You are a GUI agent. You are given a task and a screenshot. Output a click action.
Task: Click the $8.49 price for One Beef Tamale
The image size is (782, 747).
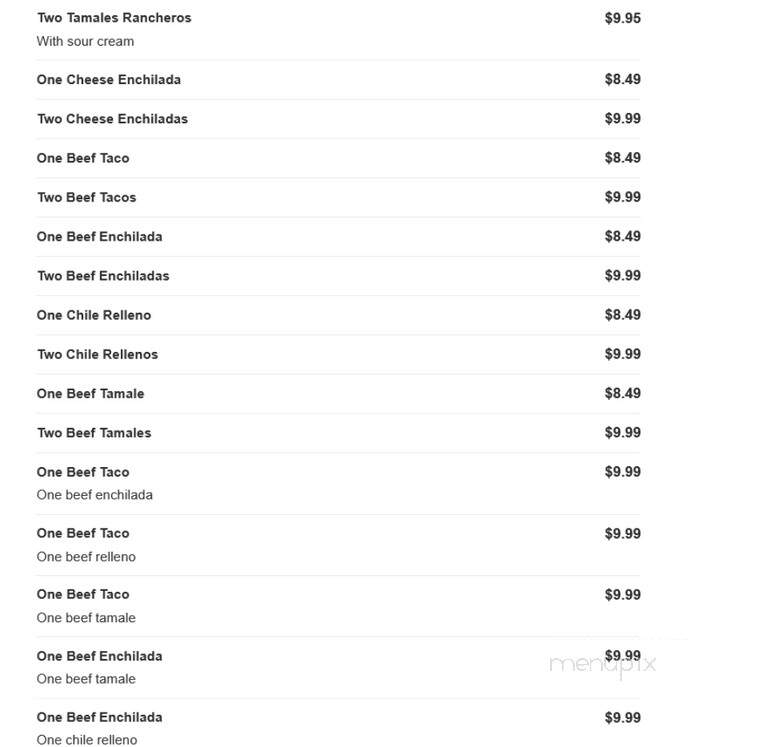click(x=622, y=393)
